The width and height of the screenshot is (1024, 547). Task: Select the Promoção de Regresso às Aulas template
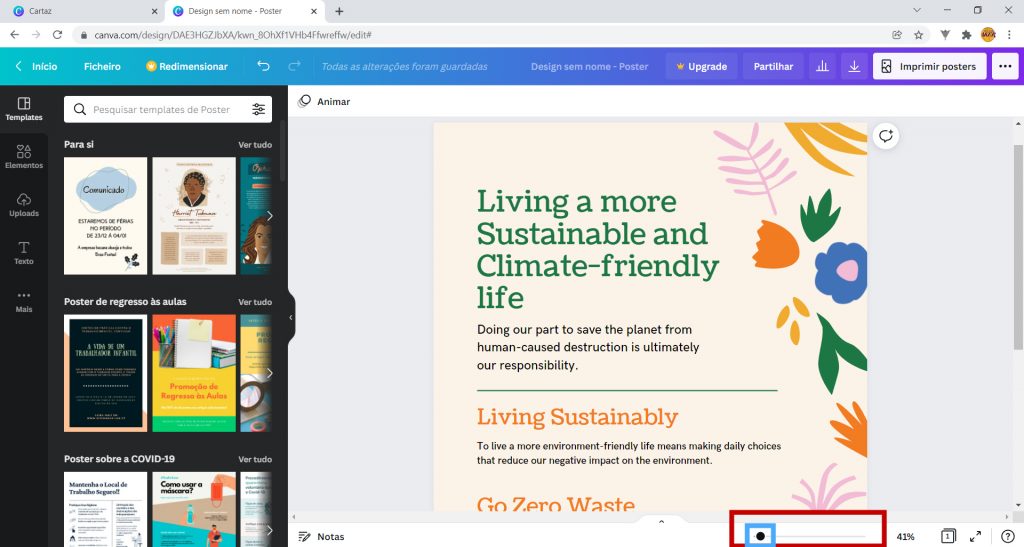point(194,373)
